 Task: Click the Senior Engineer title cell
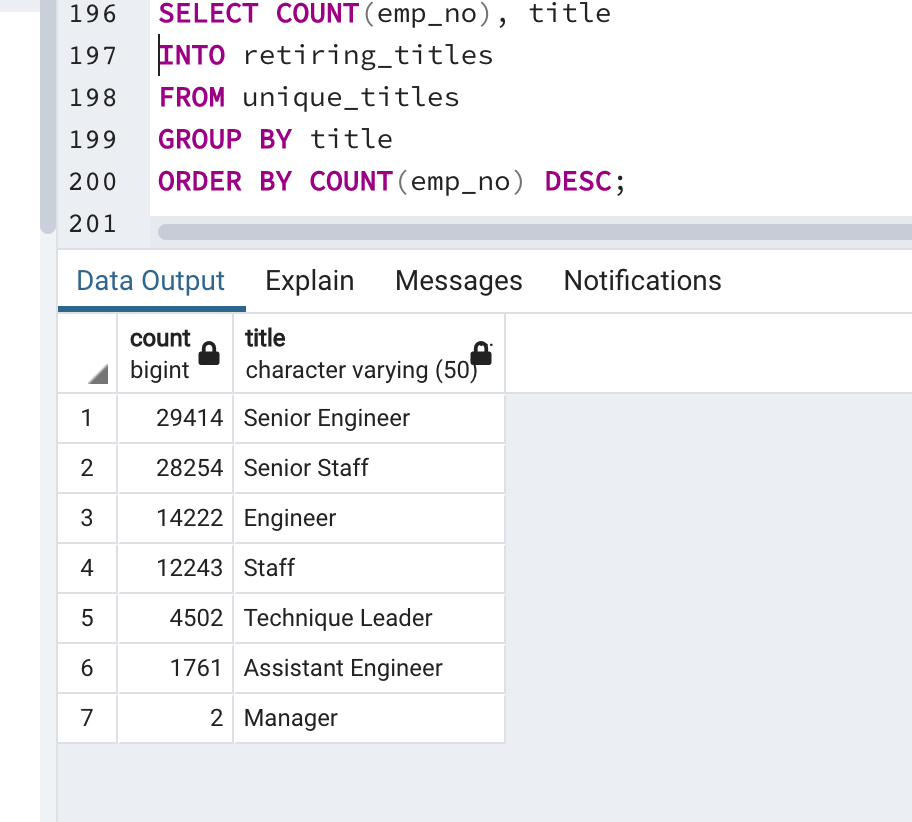coord(369,418)
